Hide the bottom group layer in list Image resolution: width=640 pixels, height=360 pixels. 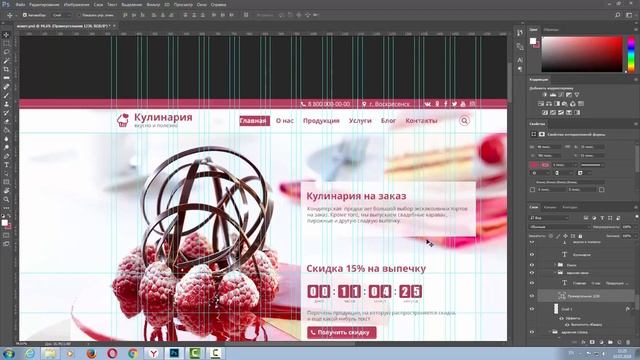point(532,332)
